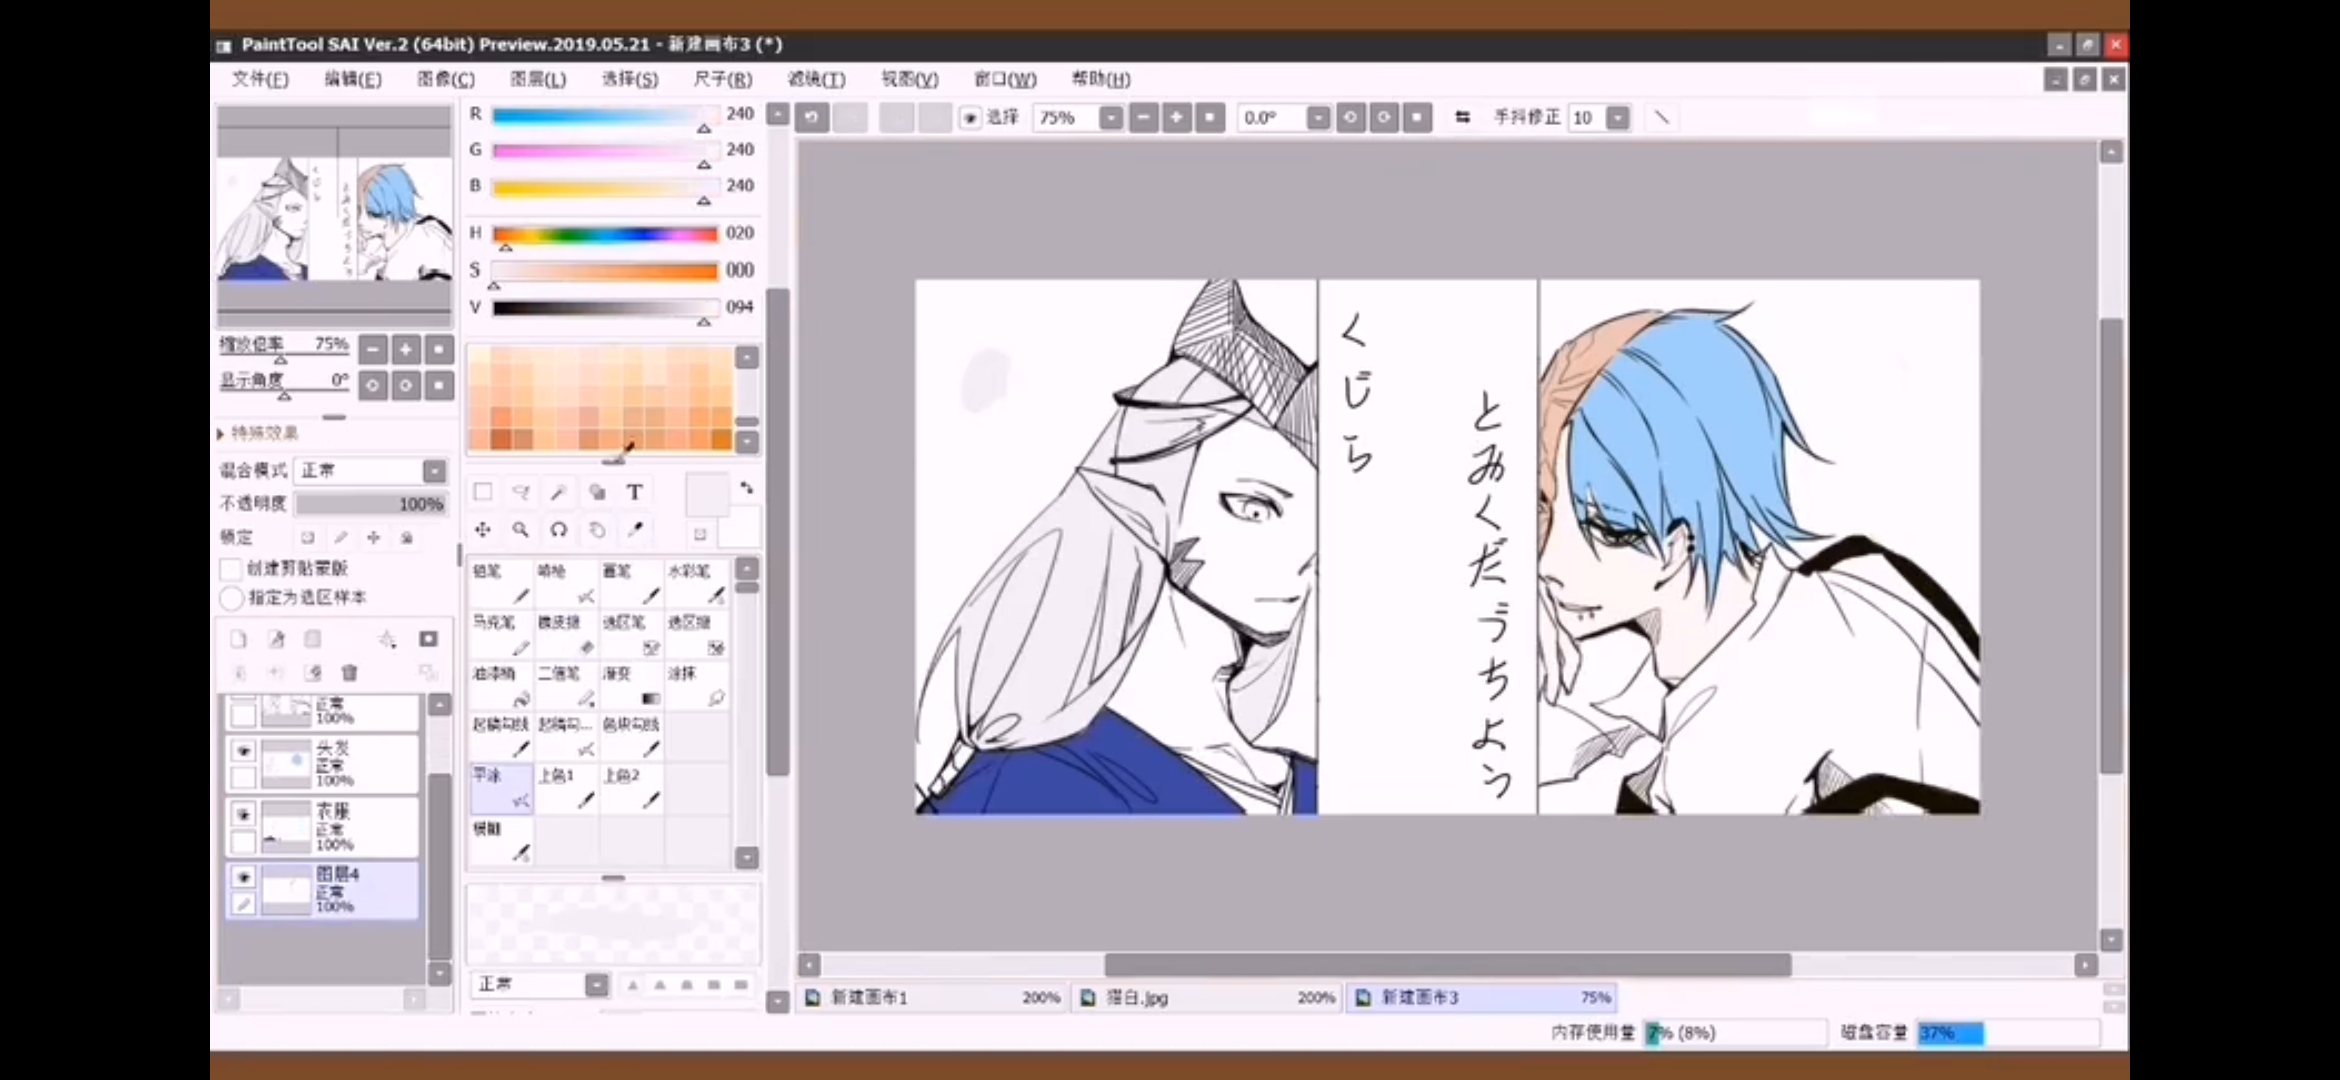This screenshot has height=1080, width=2340.
Task: Hide the 衣服 layer eye
Action: point(243,814)
